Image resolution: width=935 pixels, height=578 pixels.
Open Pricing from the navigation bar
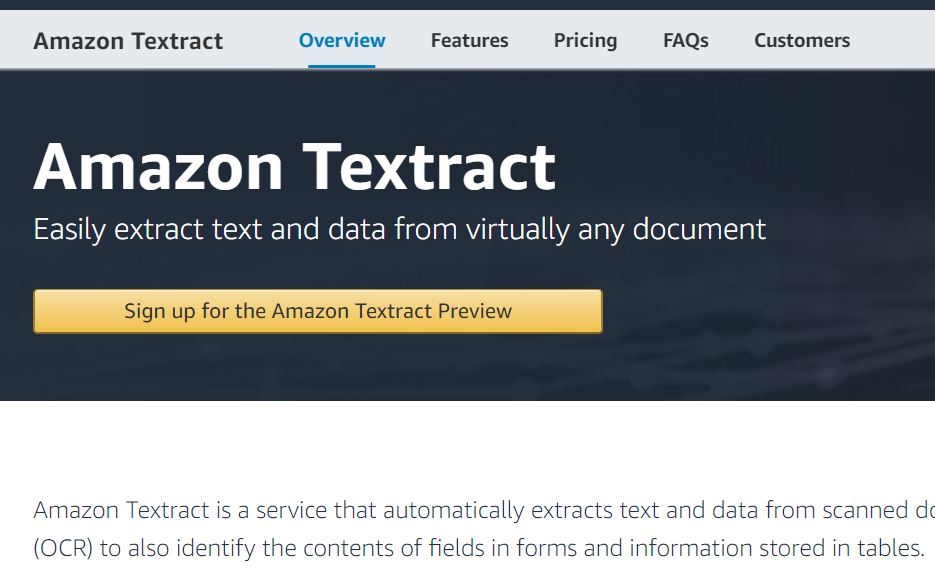585,40
